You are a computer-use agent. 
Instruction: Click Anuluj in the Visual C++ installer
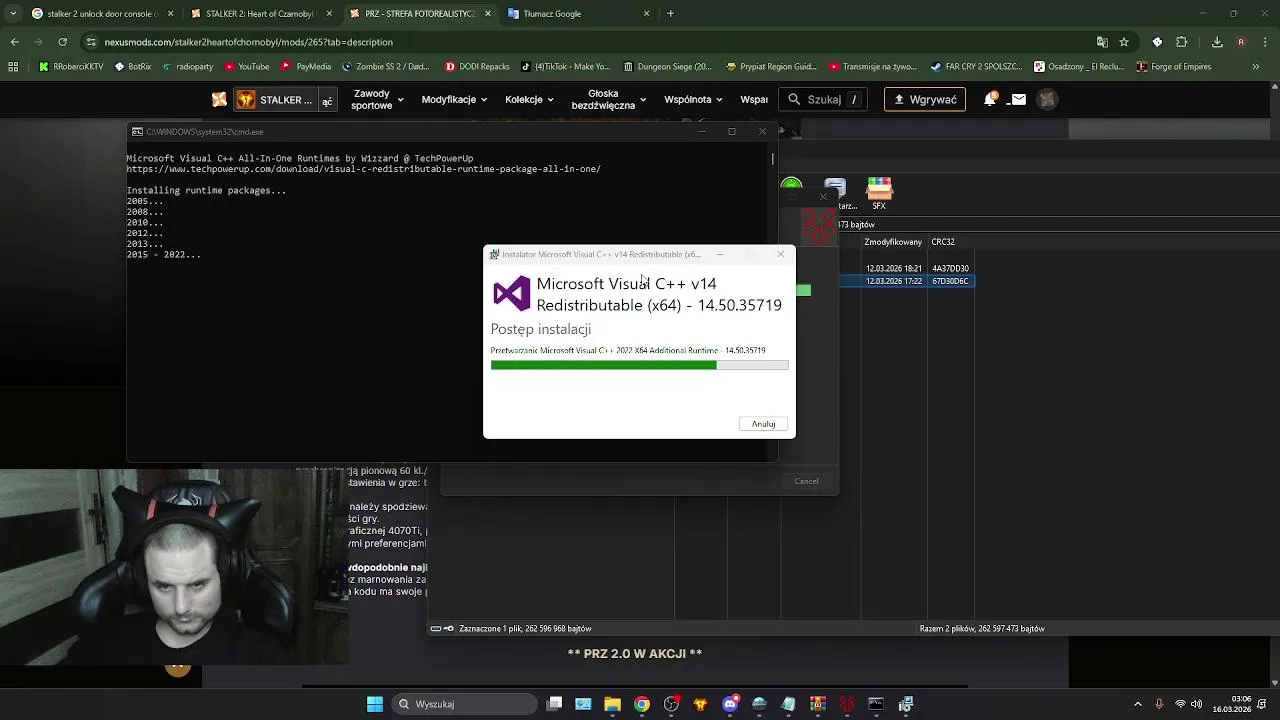click(763, 424)
